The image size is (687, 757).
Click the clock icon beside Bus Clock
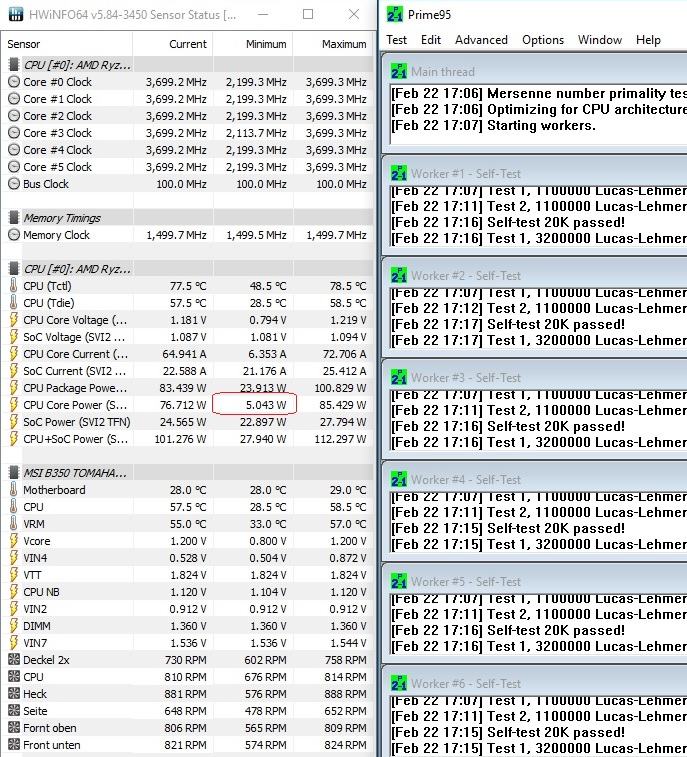click(x=14, y=184)
